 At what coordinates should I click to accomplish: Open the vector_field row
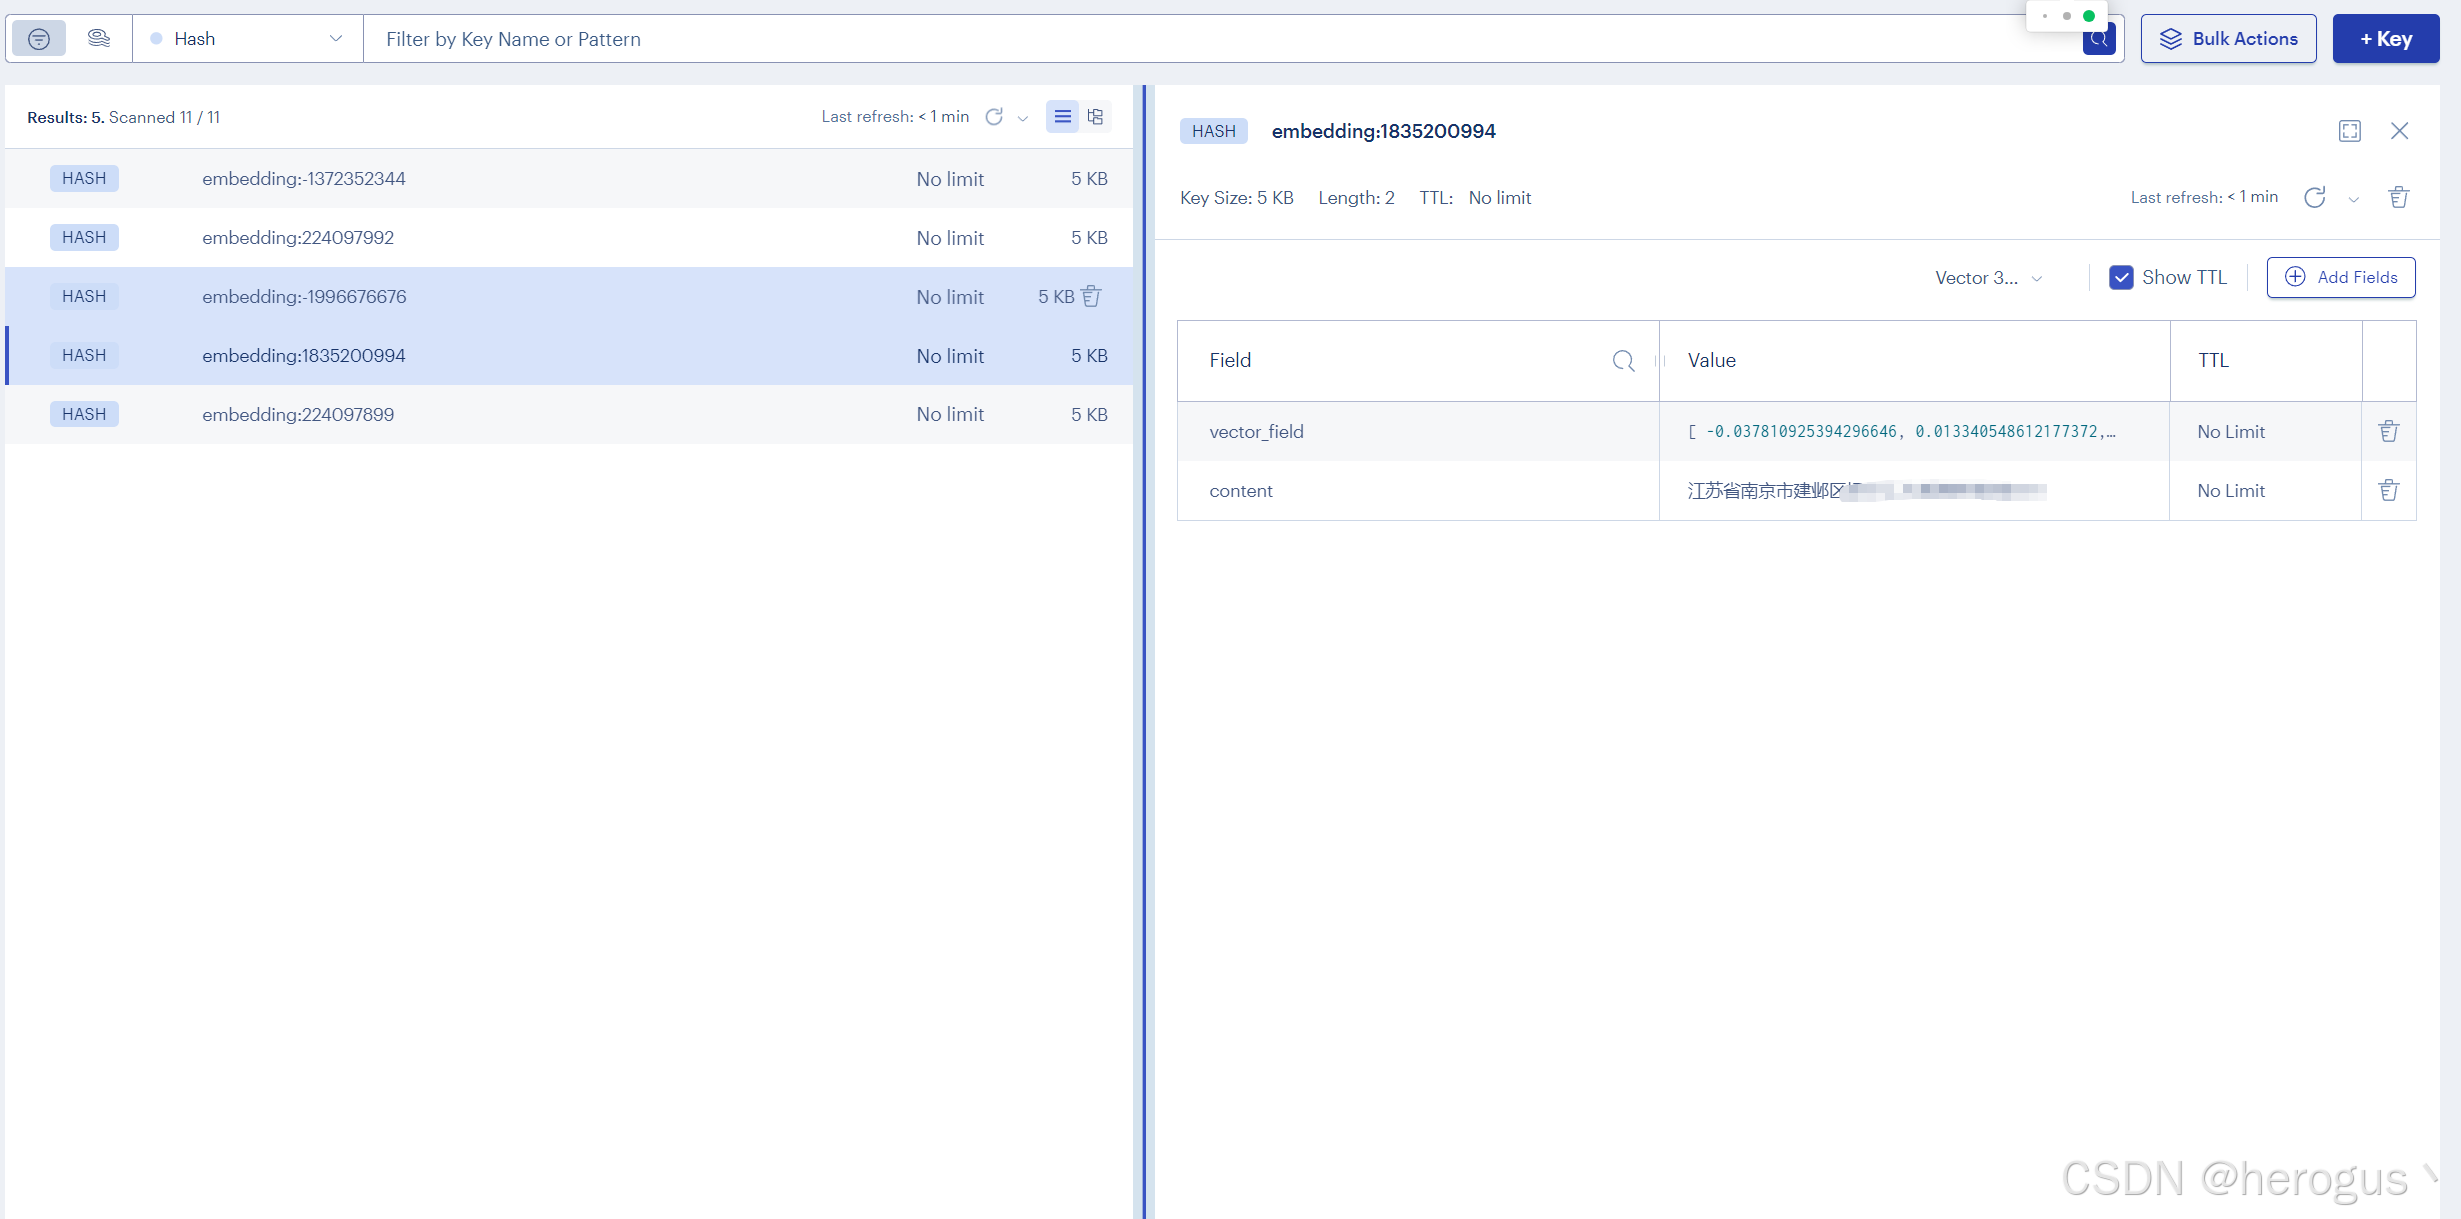click(x=1796, y=432)
